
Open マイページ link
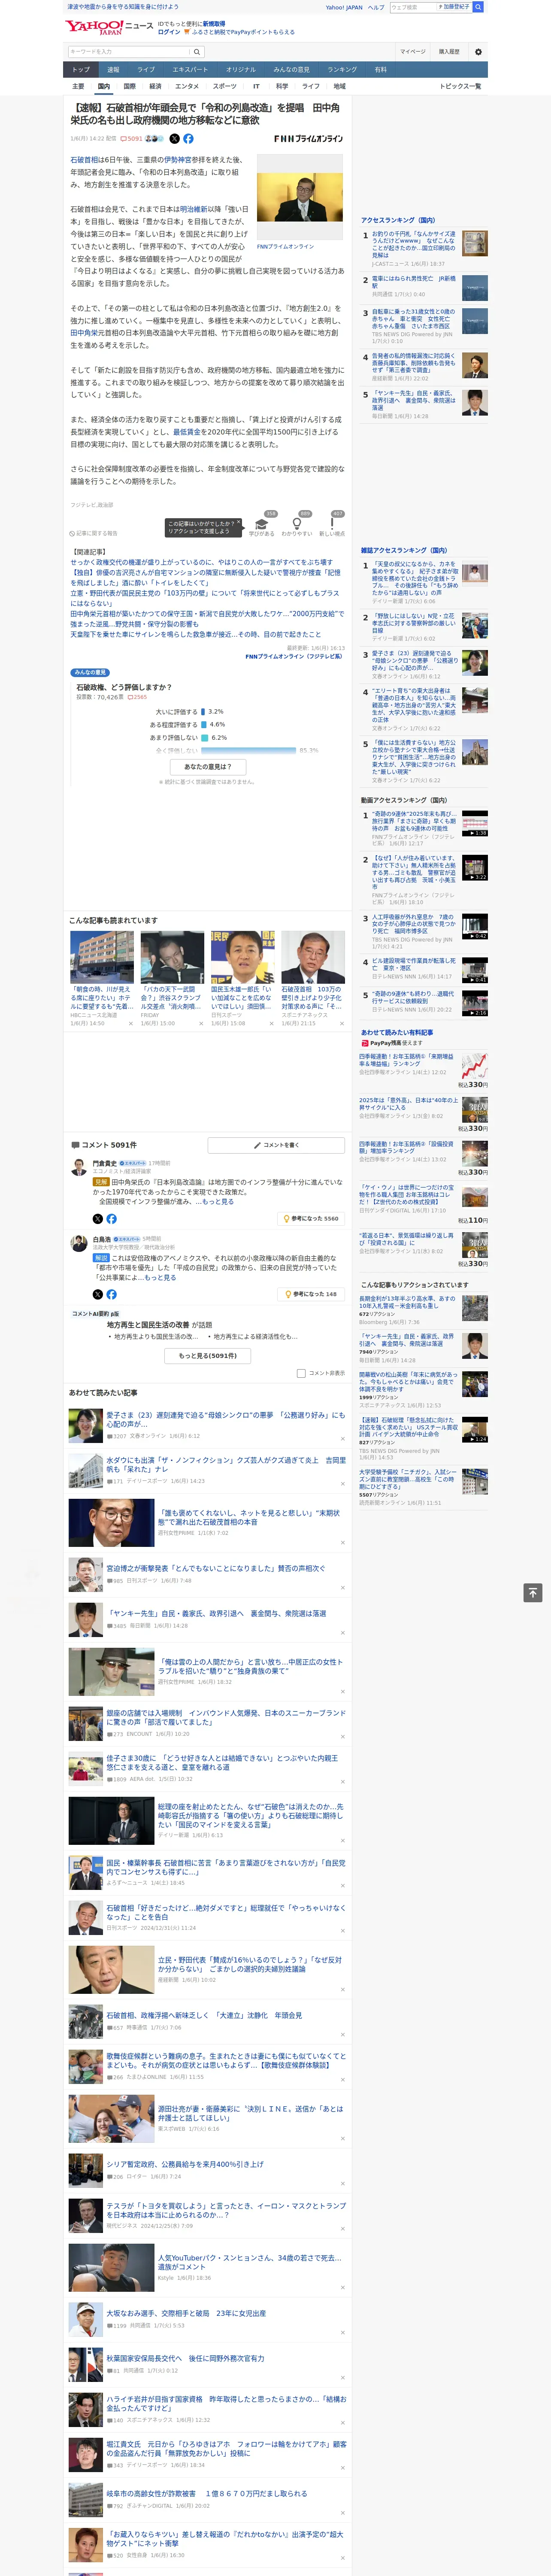coord(413,51)
